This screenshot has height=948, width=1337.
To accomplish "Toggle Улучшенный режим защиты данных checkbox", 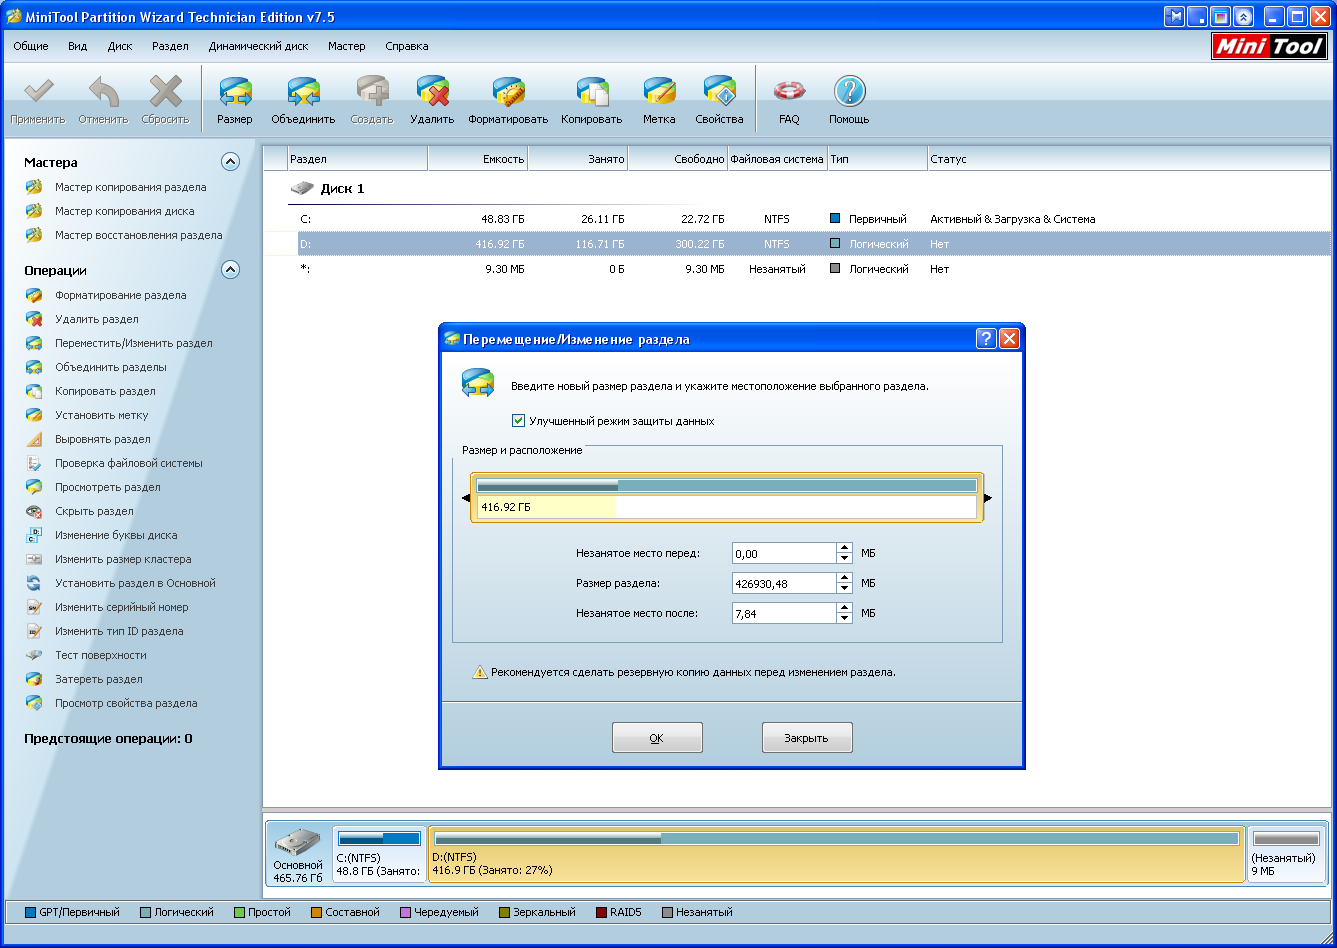I will click(x=518, y=421).
